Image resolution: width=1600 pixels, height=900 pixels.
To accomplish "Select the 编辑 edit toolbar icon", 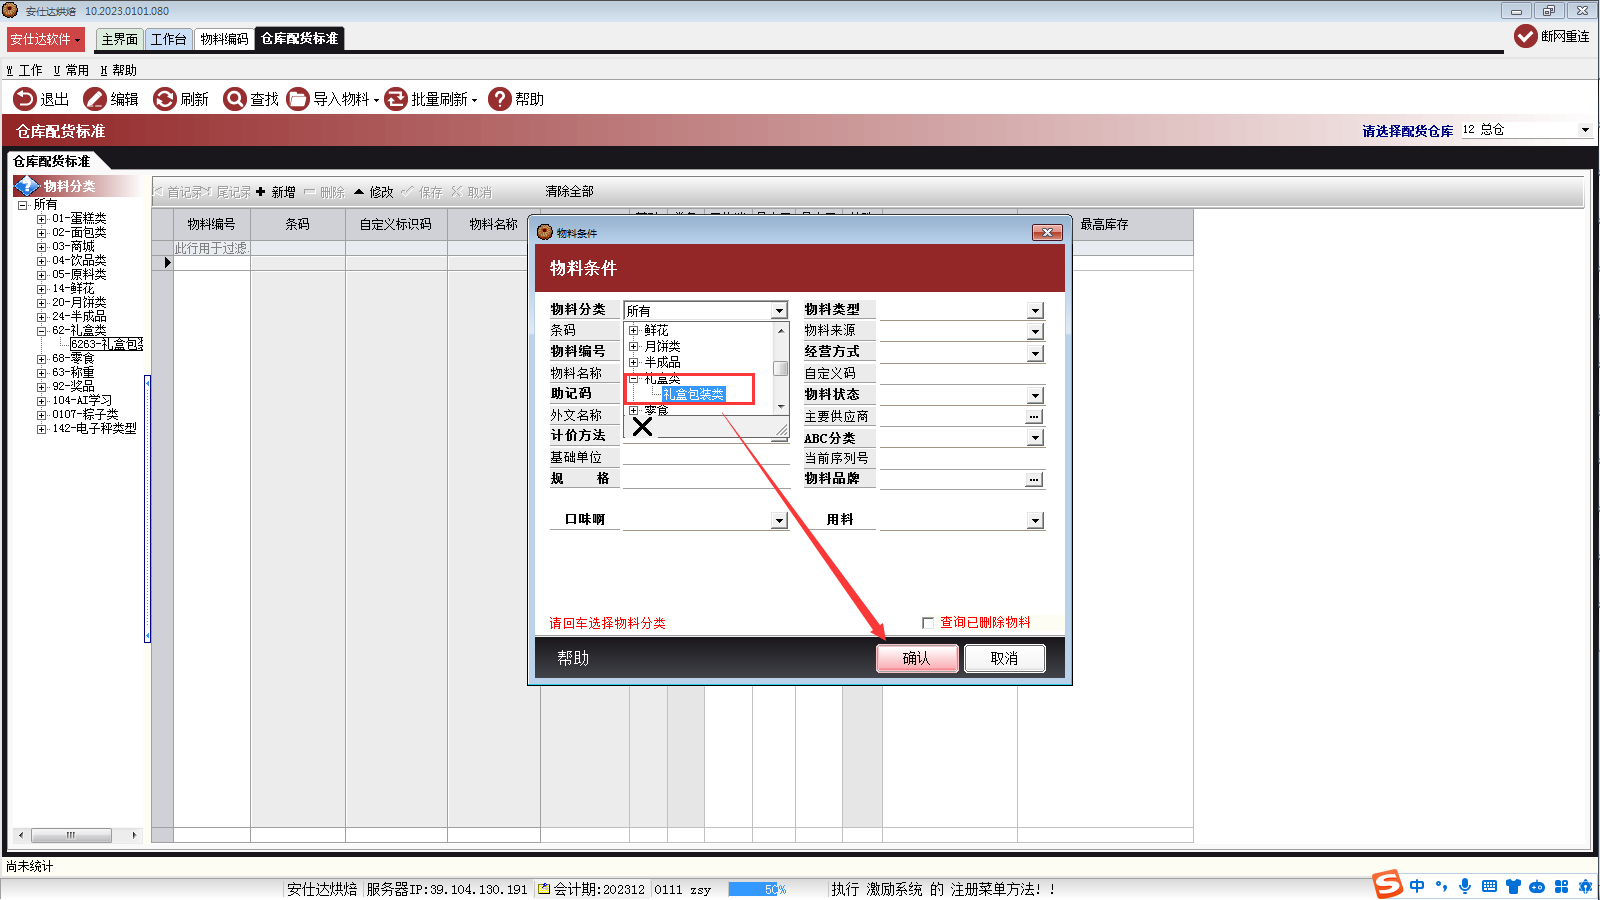I will [95, 99].
